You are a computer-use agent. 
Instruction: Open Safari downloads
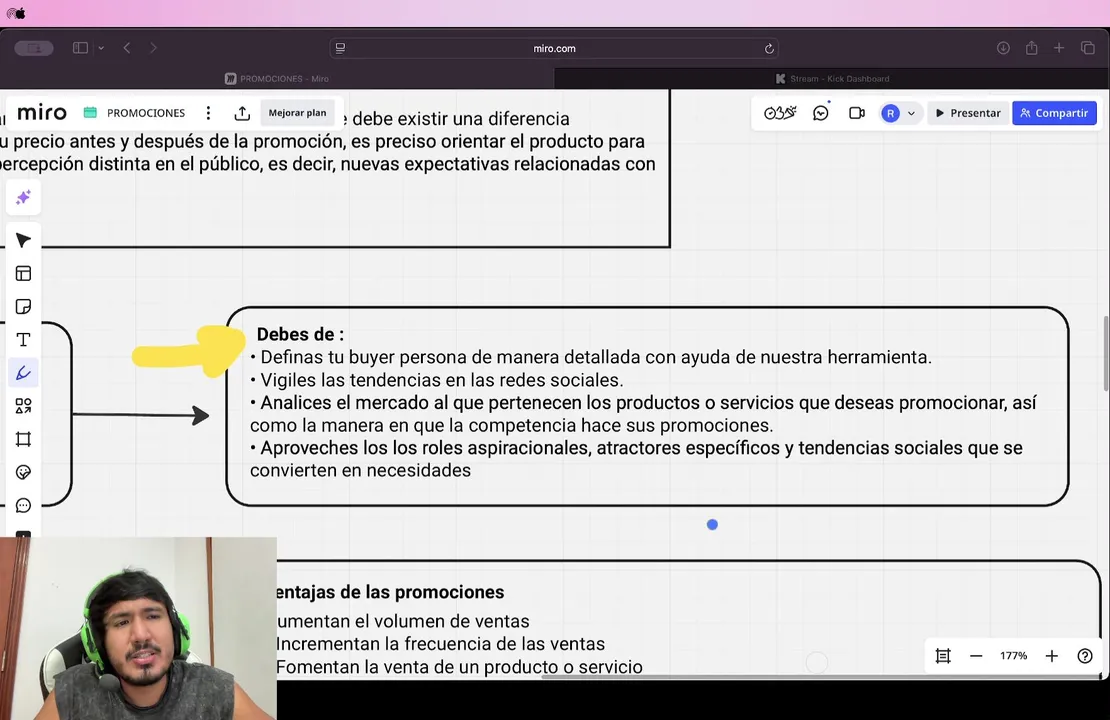1003,48
